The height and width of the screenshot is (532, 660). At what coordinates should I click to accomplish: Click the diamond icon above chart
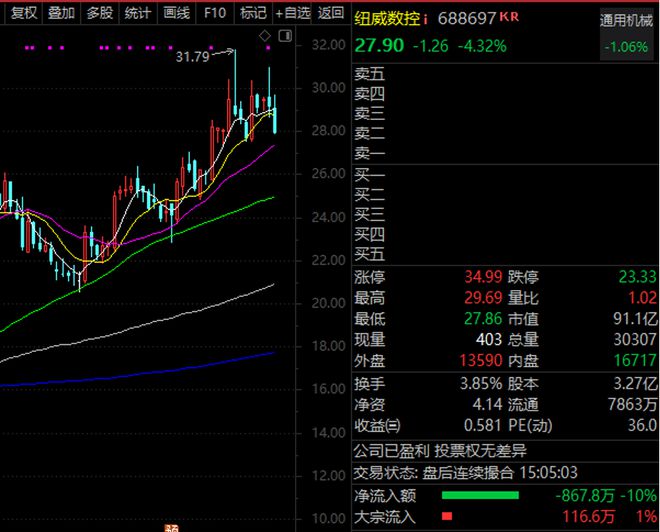[265, 36]
